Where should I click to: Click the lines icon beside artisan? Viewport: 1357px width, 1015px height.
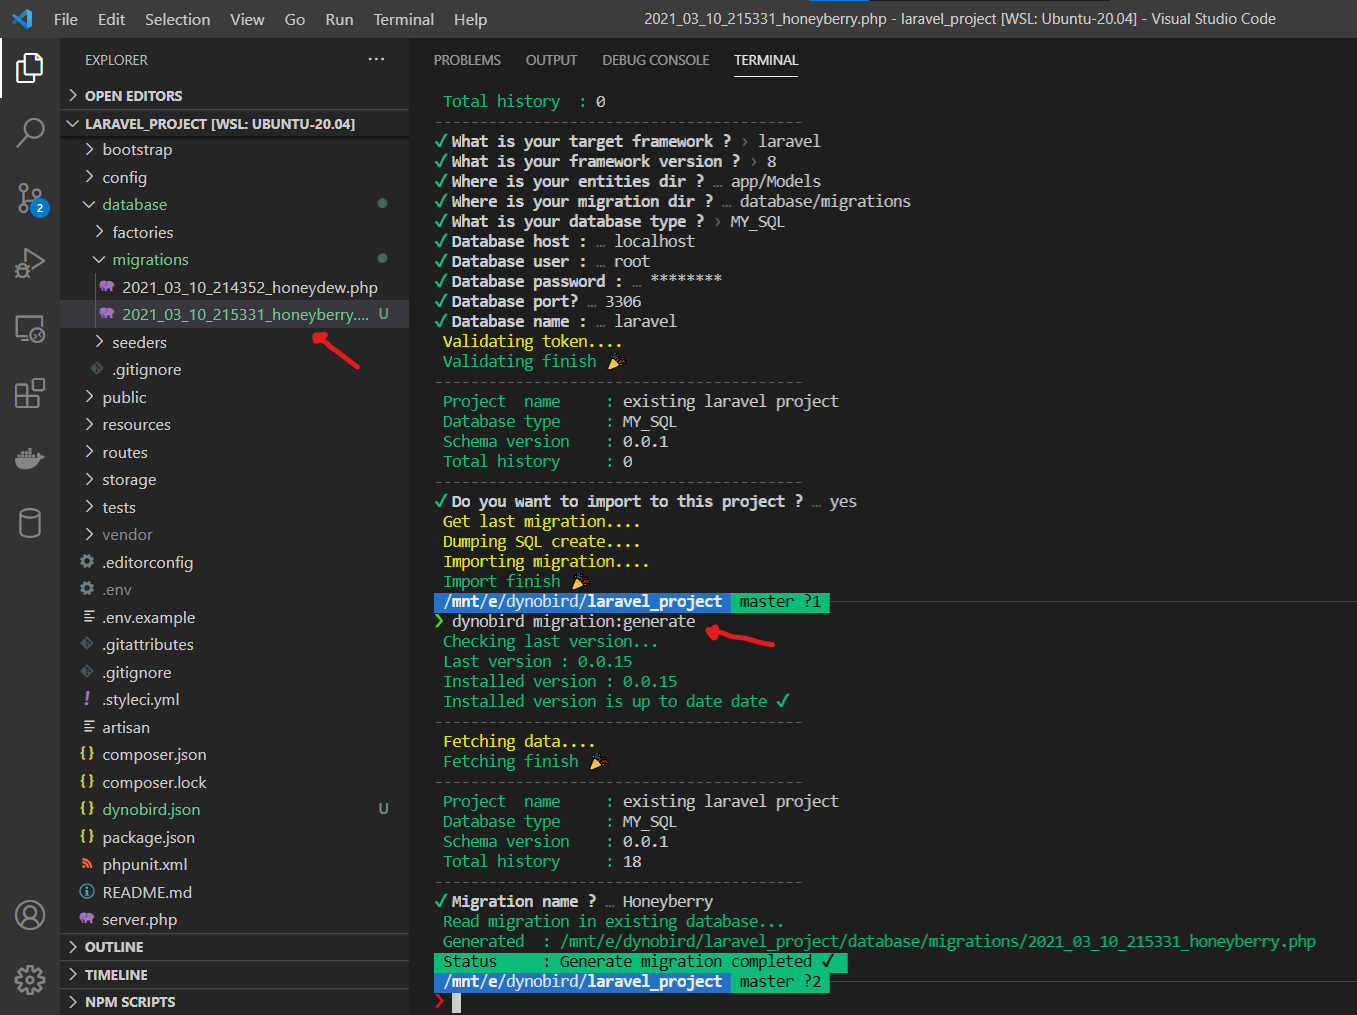pos(89,727)
